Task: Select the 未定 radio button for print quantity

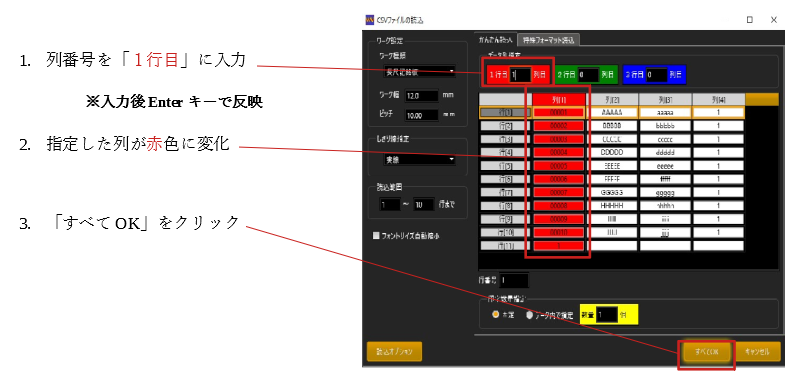Action: click(x=495, y=315)
